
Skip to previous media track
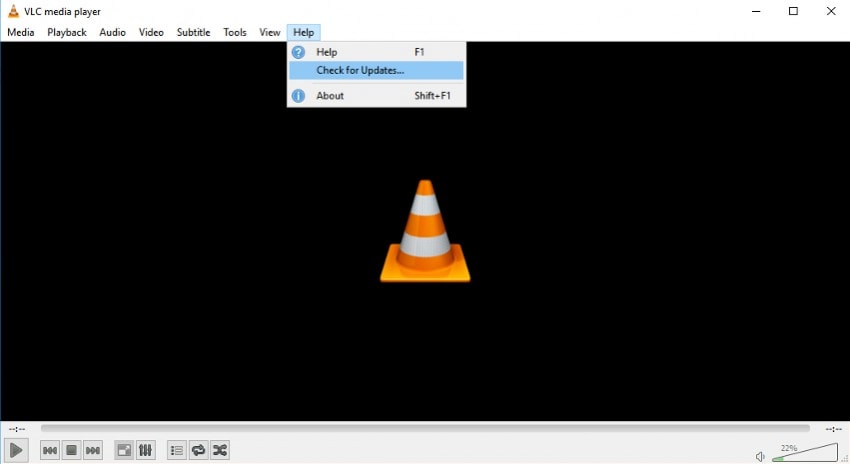point(50,450)
